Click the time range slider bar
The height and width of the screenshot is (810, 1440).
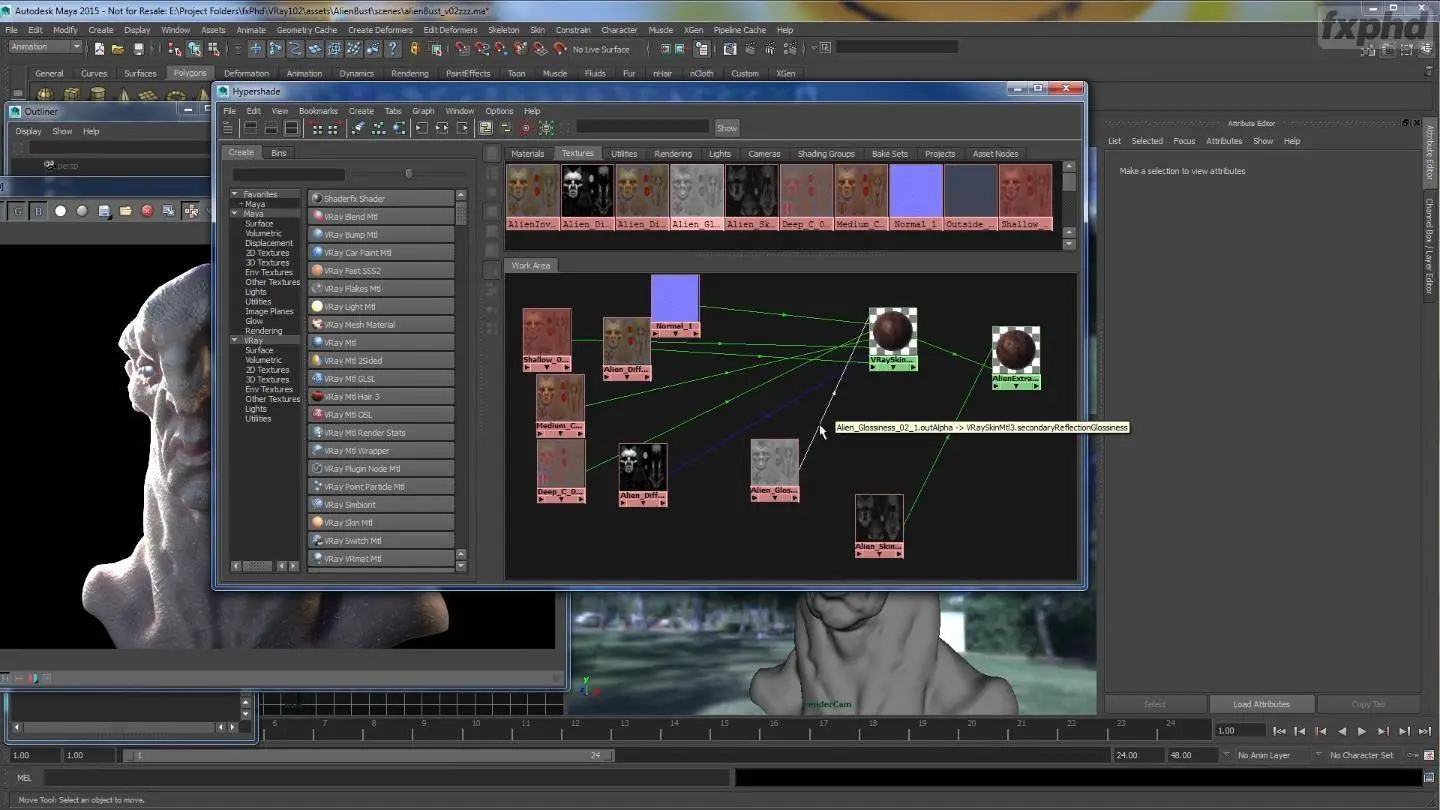(x=369, y=755)
